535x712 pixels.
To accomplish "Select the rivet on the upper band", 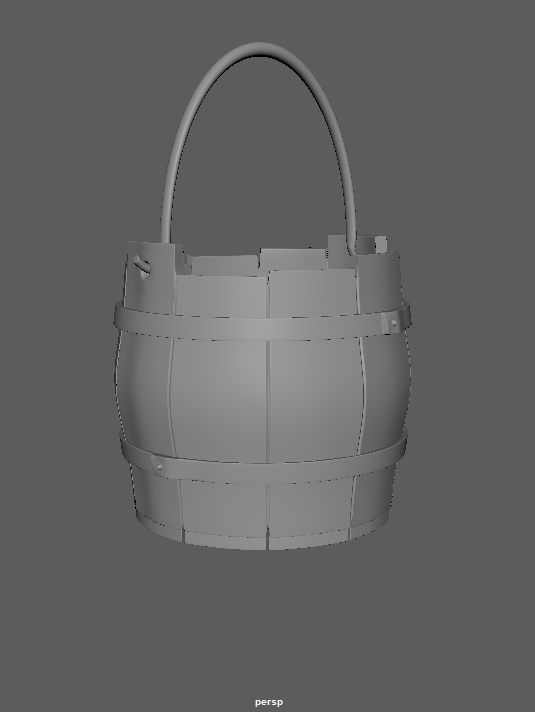I will click(x=394, y=323).
